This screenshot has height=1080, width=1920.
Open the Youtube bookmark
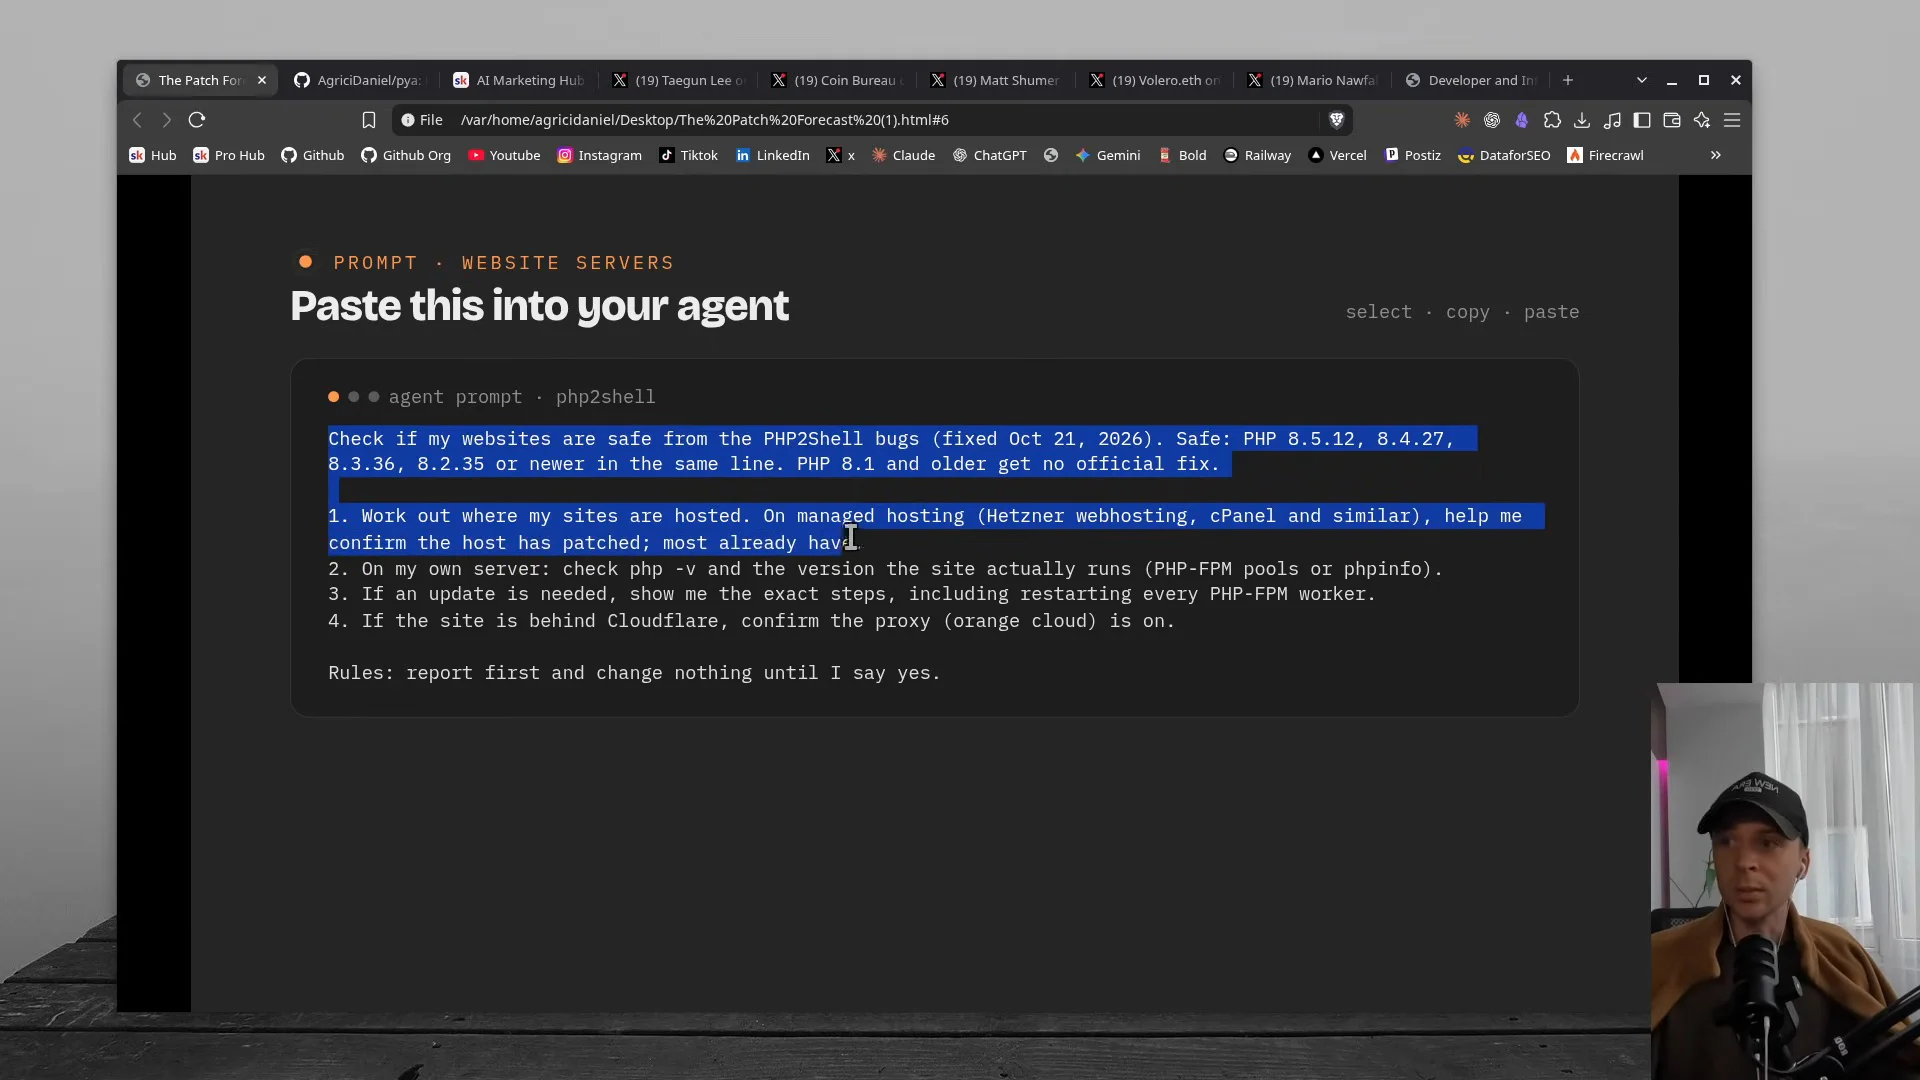point(504,155)
